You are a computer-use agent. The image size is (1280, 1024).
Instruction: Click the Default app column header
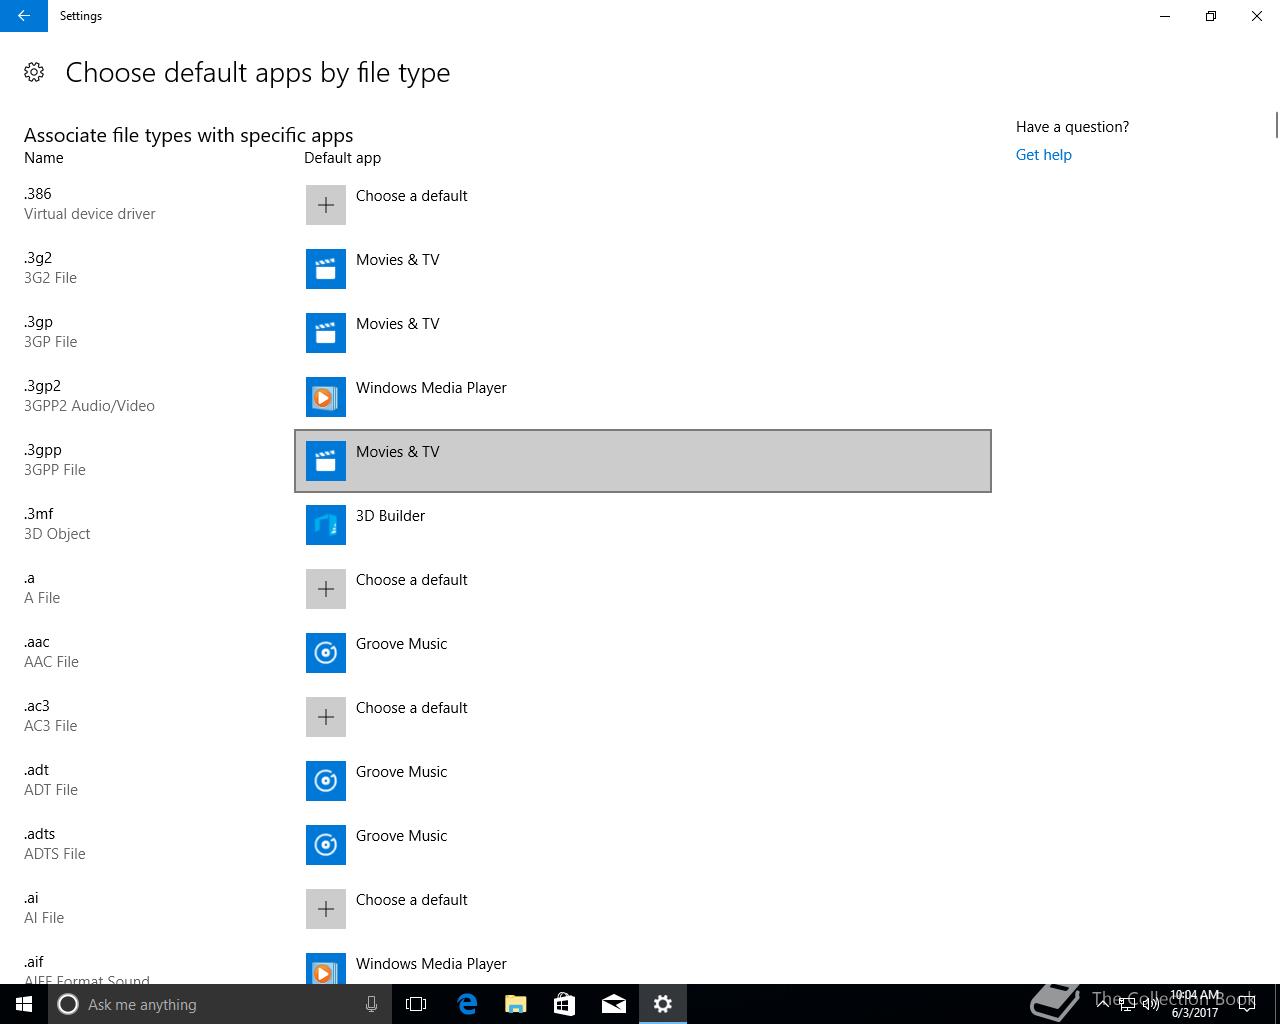tap(342, 158)
